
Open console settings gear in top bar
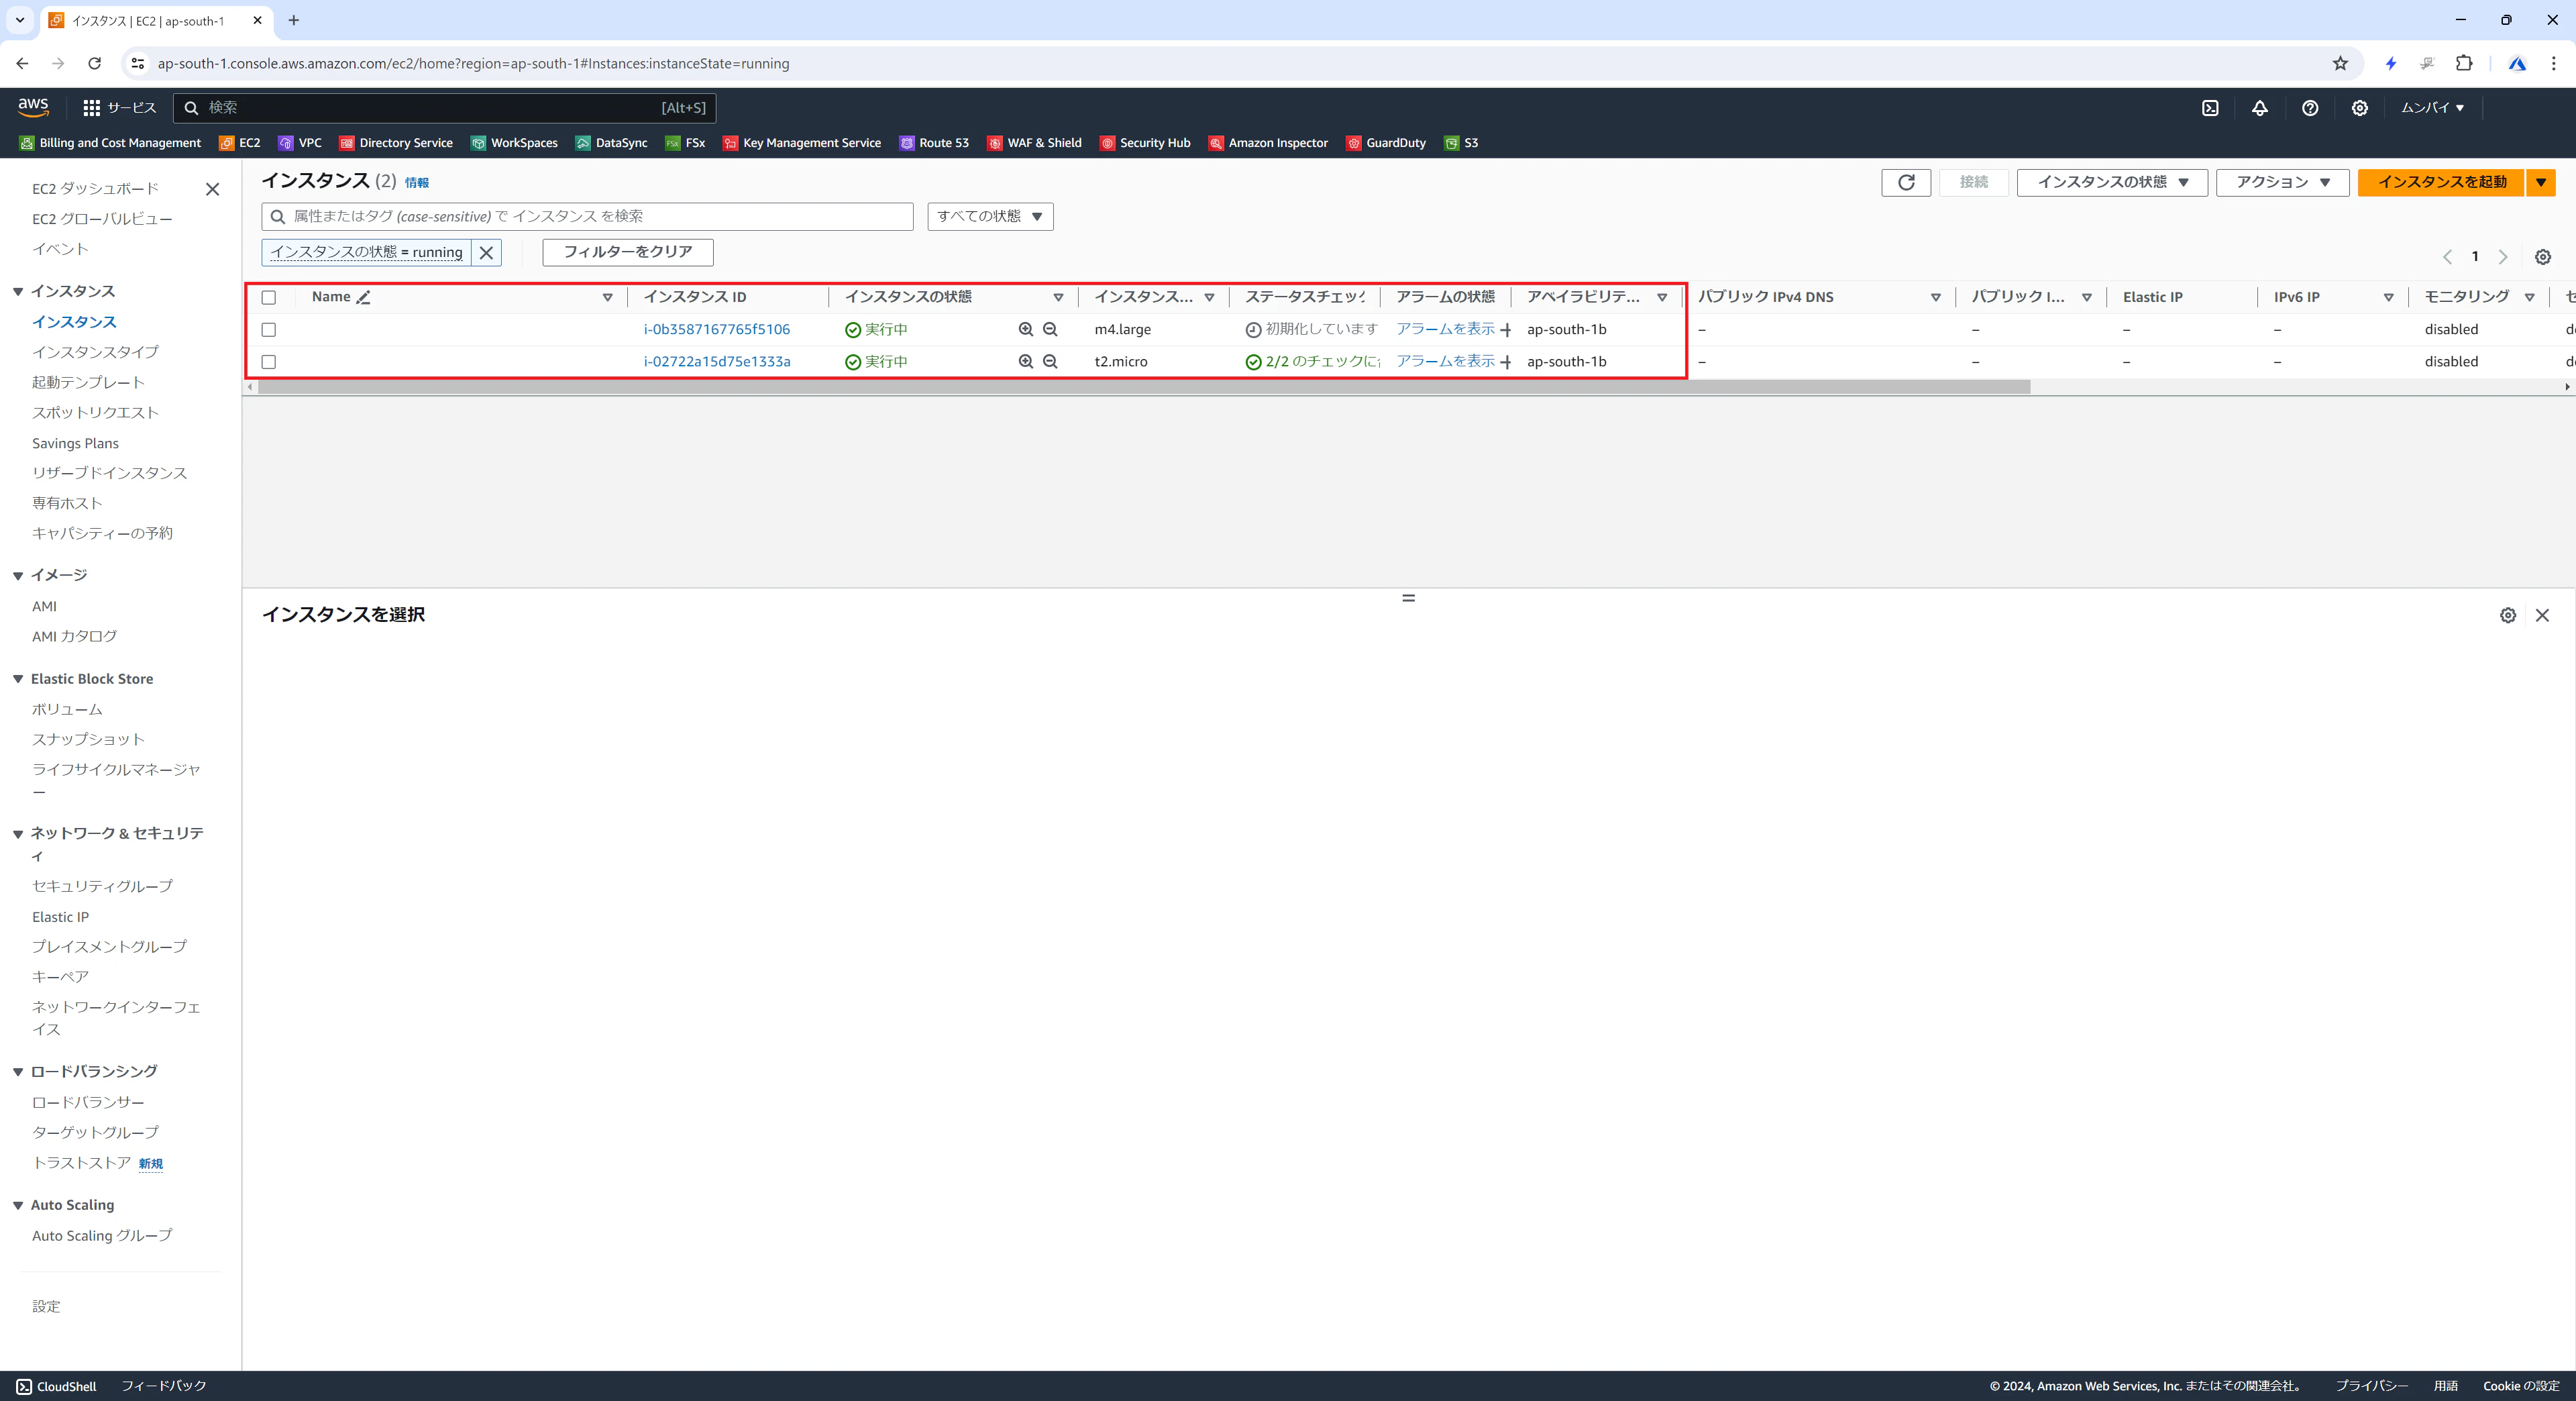point(2360,108)
